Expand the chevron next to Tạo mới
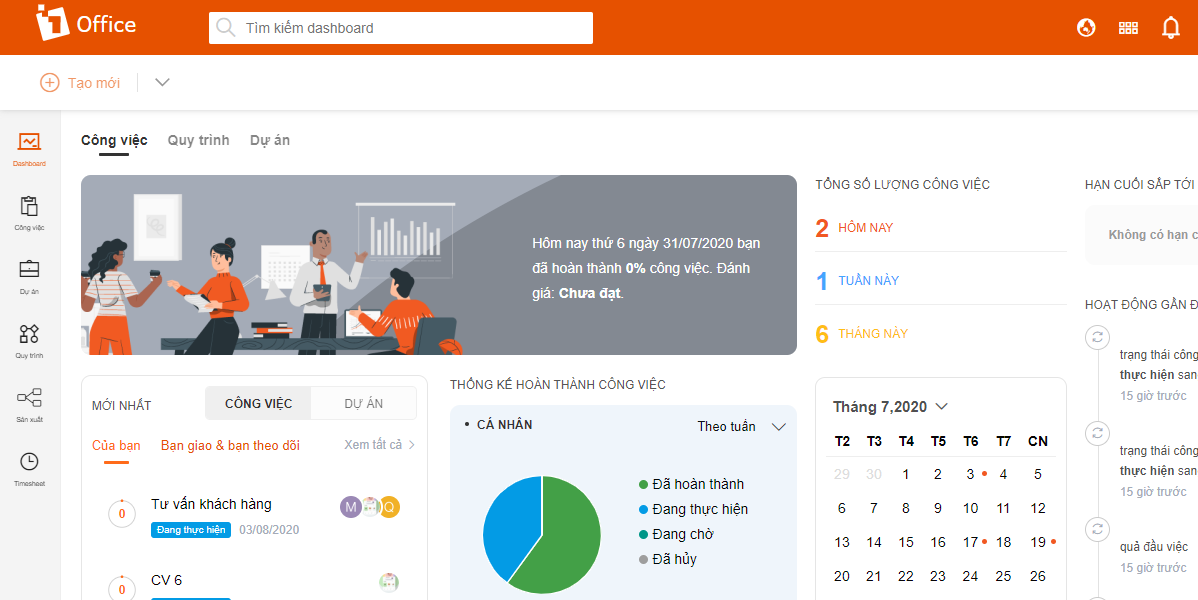The image size is (1198, 600). tap(163, 82)
